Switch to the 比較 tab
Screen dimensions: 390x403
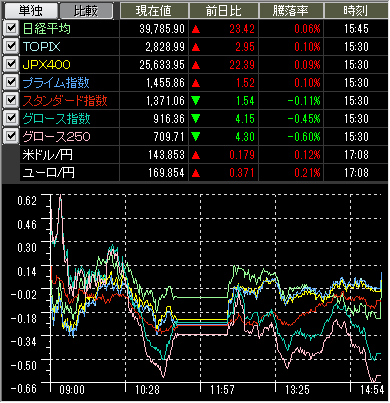86,11
